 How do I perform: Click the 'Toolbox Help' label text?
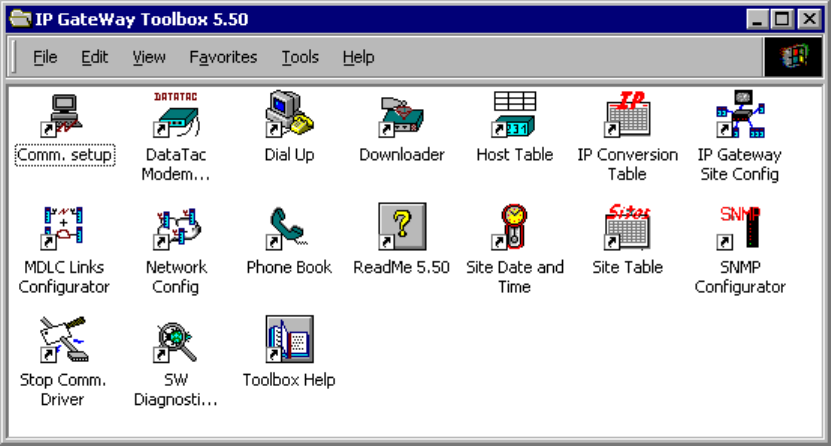(x=289, y=380)
